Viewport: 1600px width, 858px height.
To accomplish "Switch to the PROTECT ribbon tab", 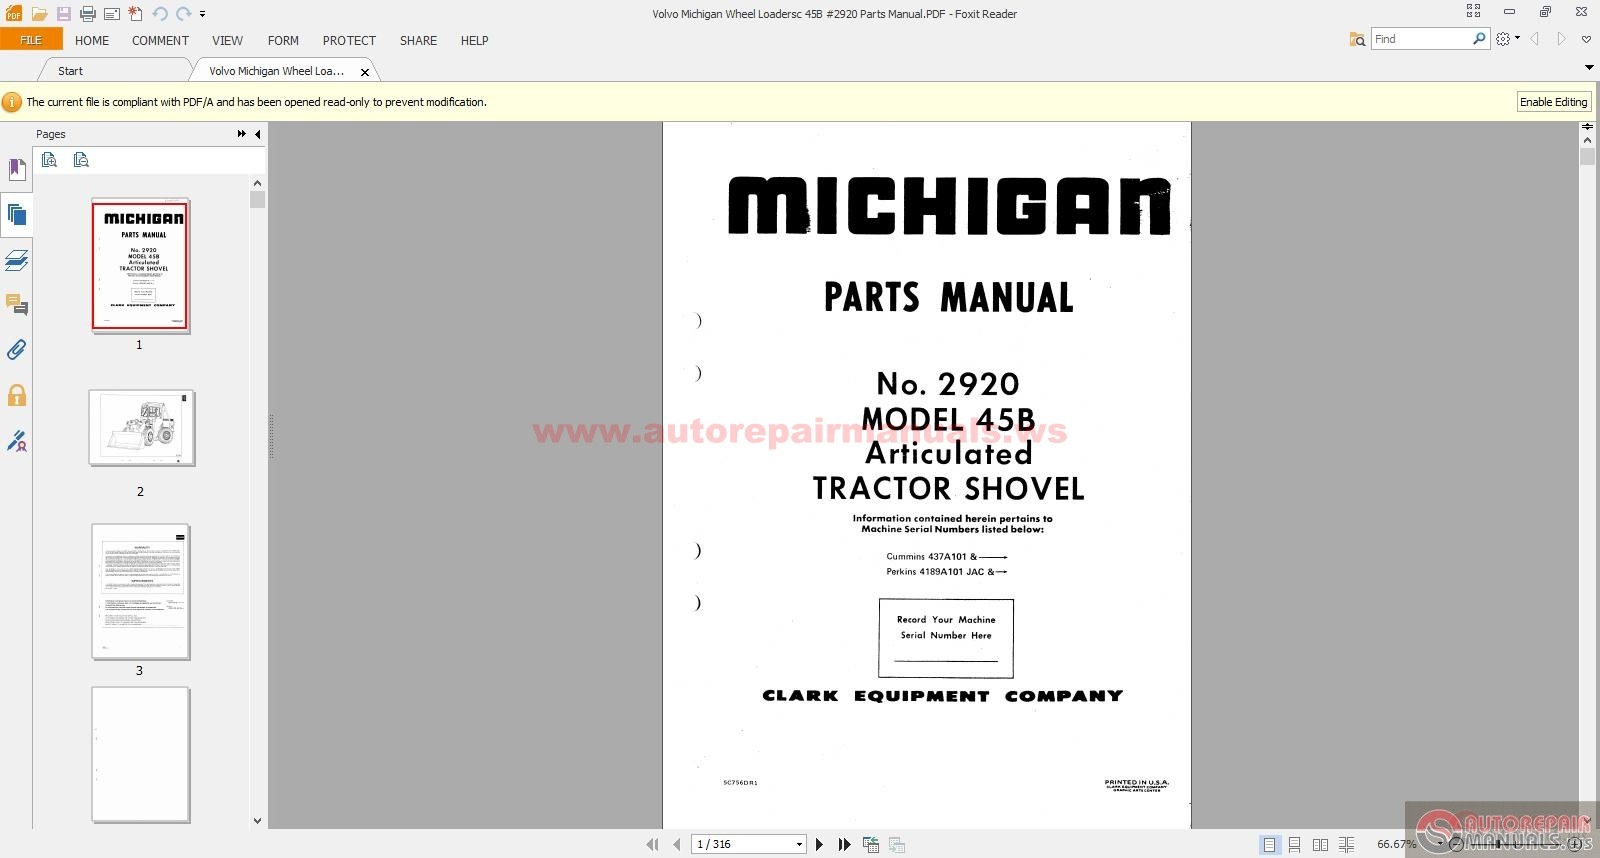I will [x=349, y=40].
